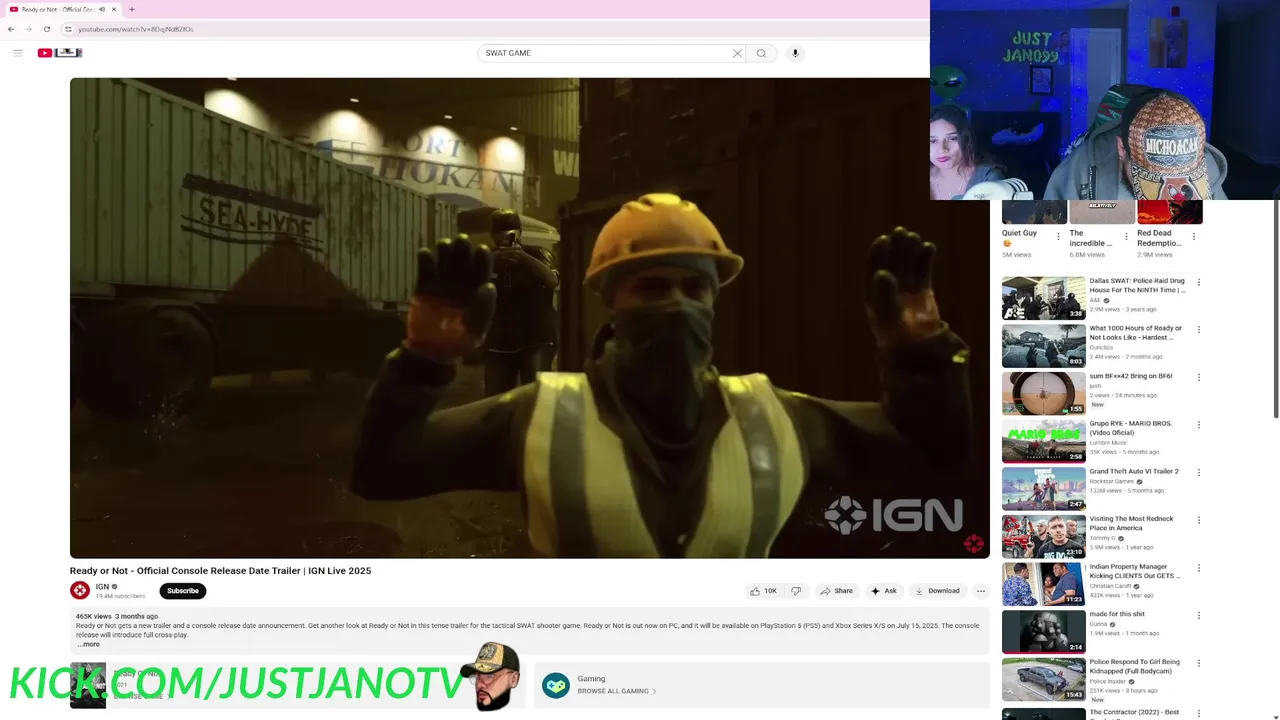Open the YouTube hamburger guide menu
1280x720 pixels.
coord(18,53)
